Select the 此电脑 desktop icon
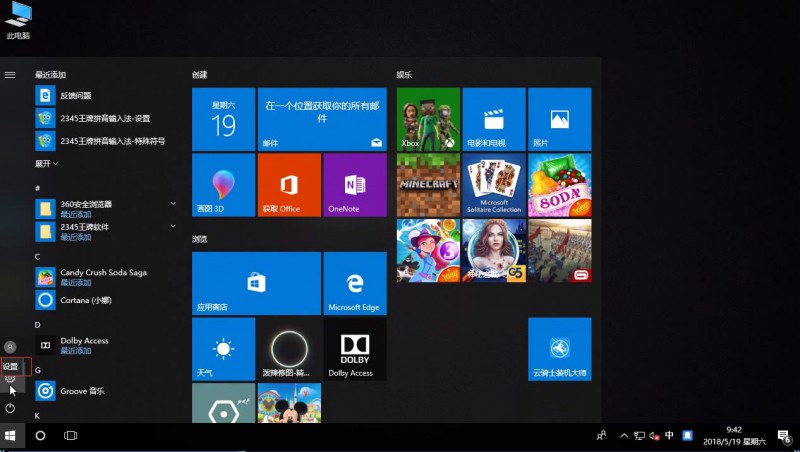 (x=18, y=21)
